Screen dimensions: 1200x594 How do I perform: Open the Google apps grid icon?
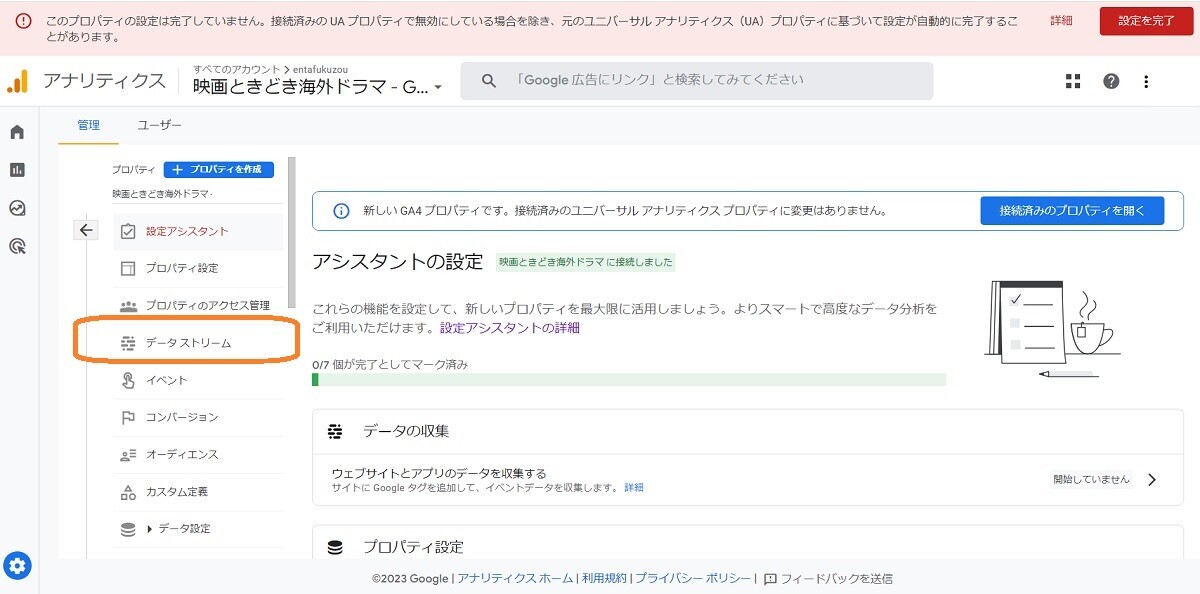click(x=1072, y=81)
